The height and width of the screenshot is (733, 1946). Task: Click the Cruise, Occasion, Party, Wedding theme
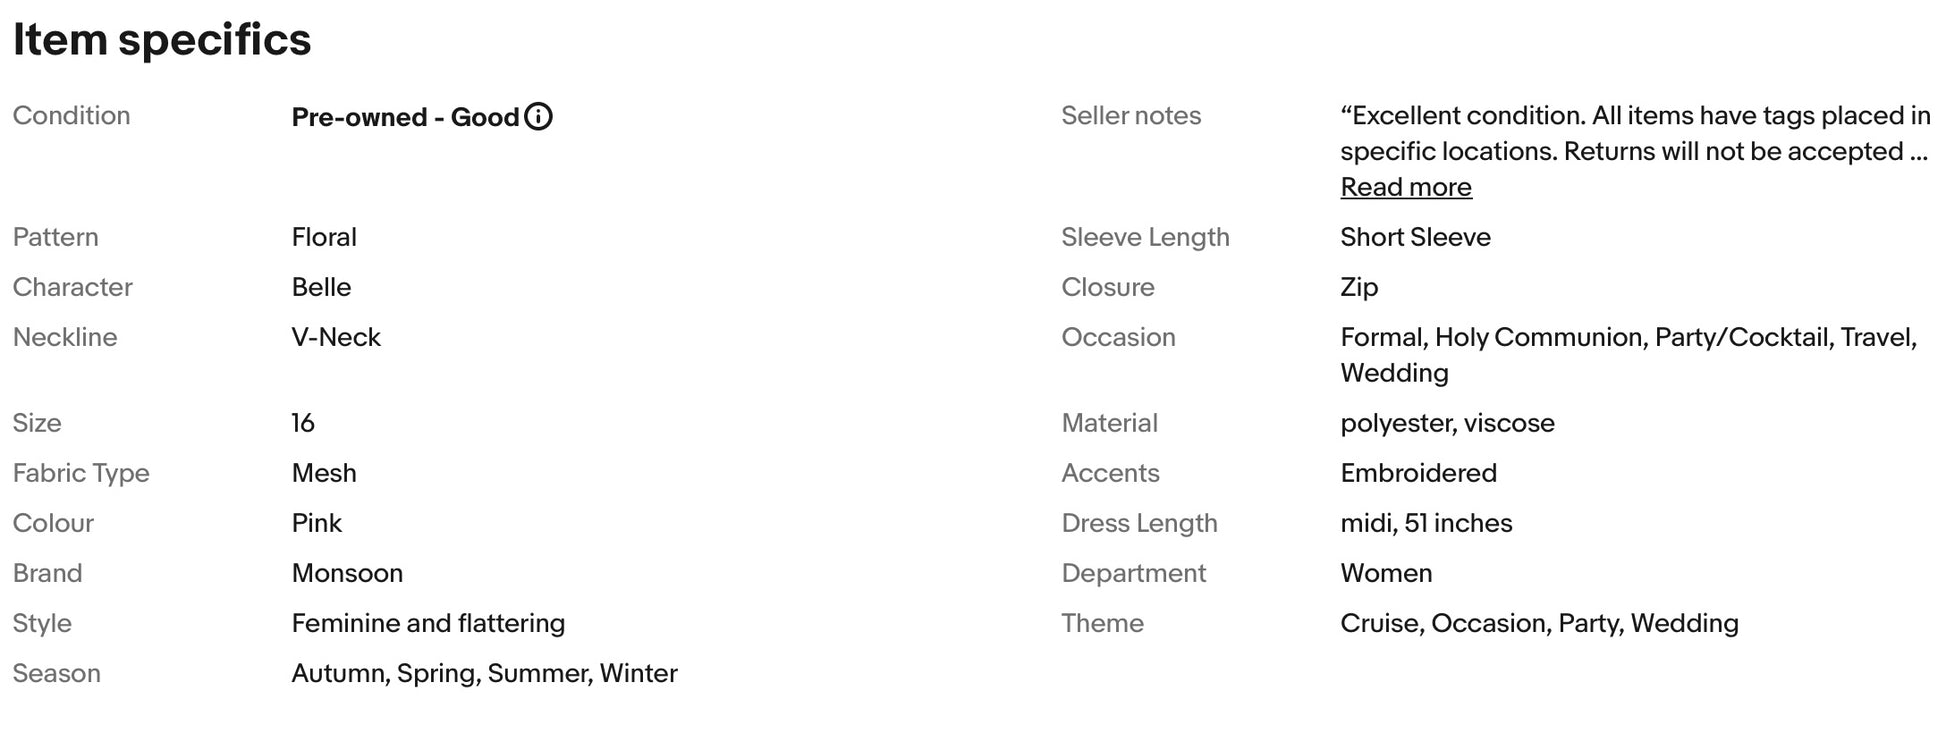point(1539,623)
